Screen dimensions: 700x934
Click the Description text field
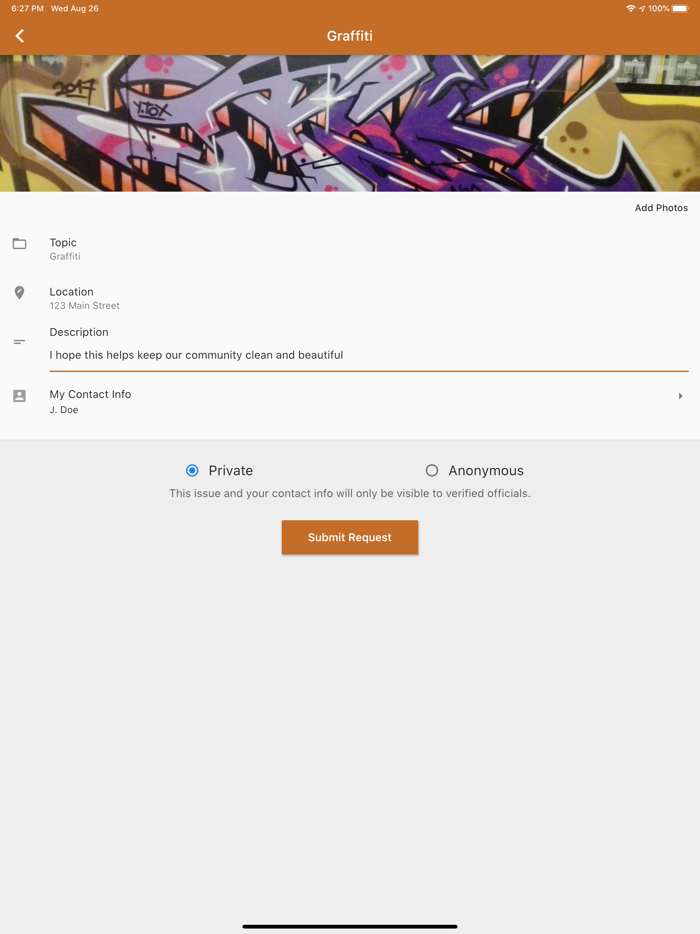tap(369, 355)
